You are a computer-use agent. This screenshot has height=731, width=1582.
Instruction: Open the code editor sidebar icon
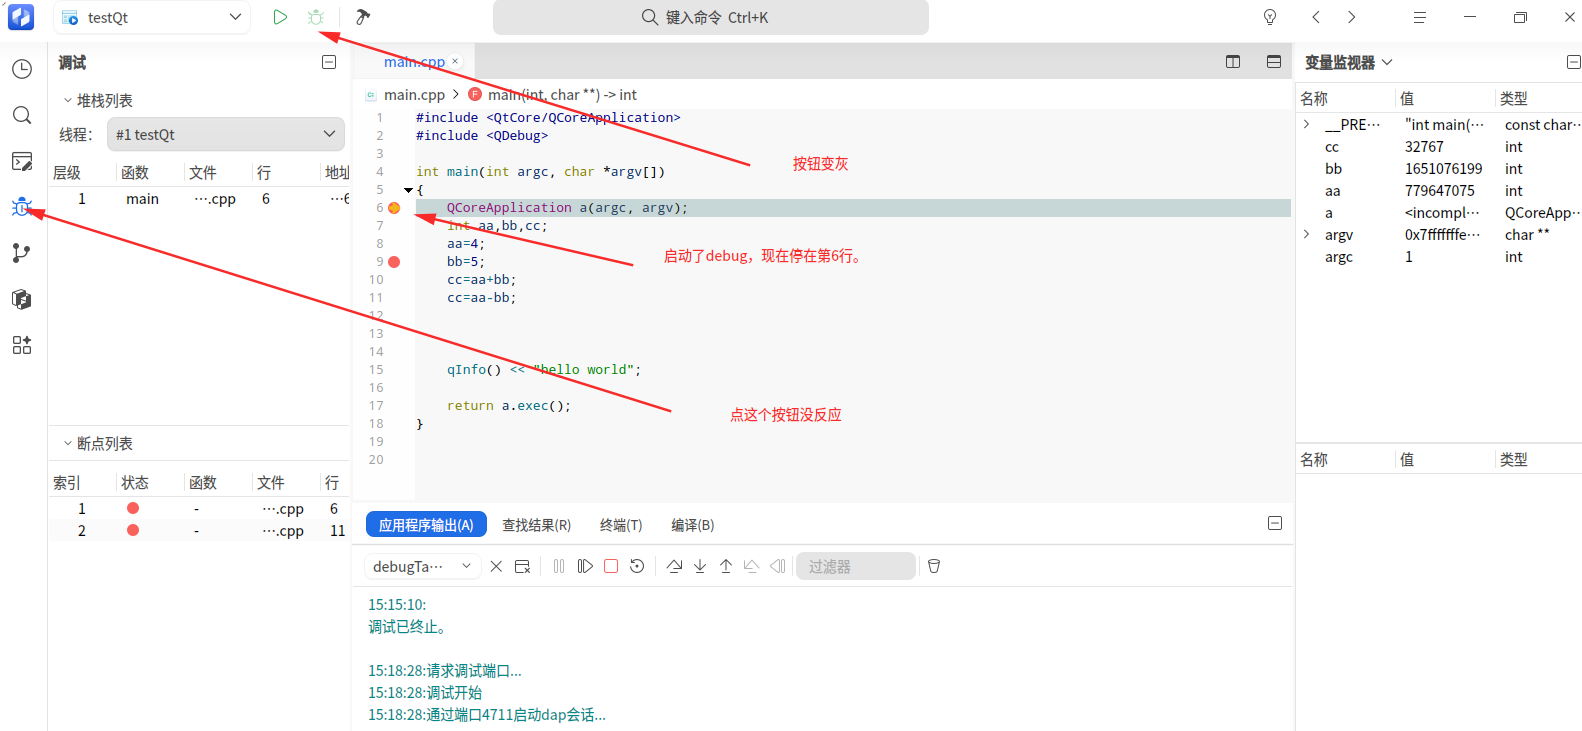click(22, 161)
